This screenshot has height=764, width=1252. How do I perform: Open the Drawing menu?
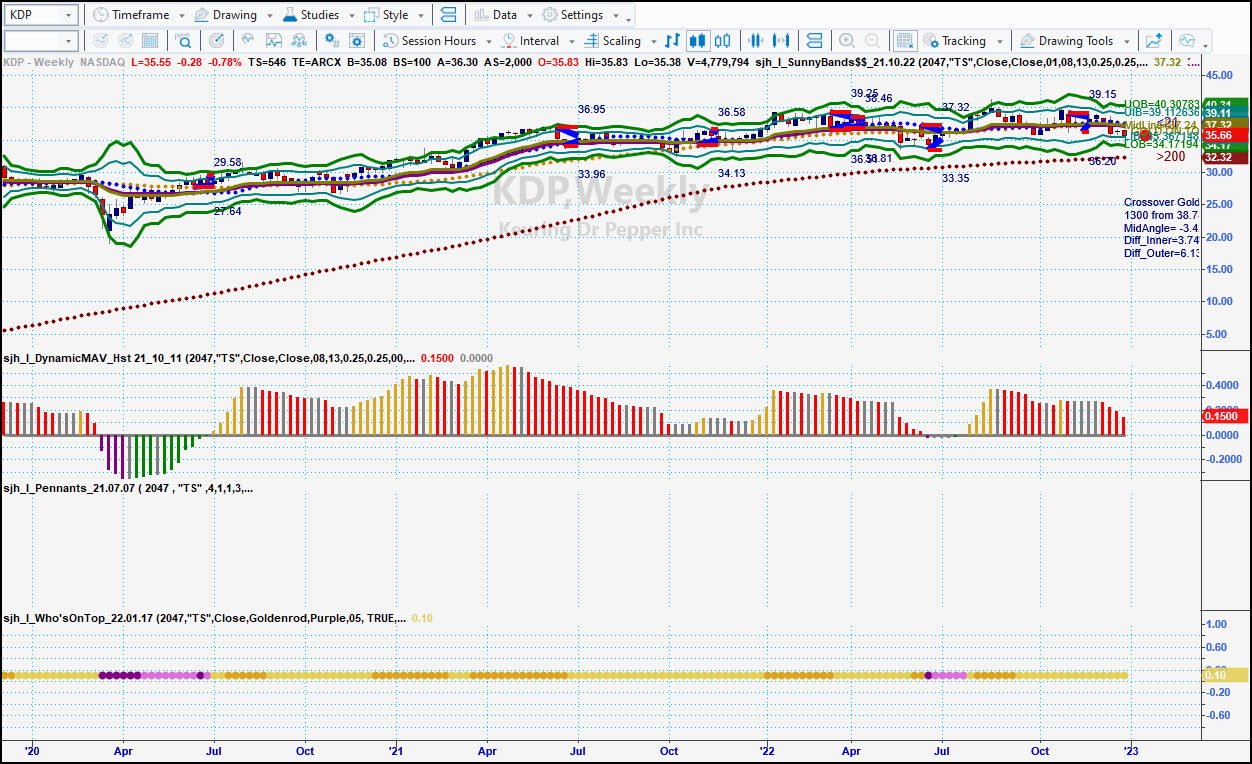(x=233, y=15)
